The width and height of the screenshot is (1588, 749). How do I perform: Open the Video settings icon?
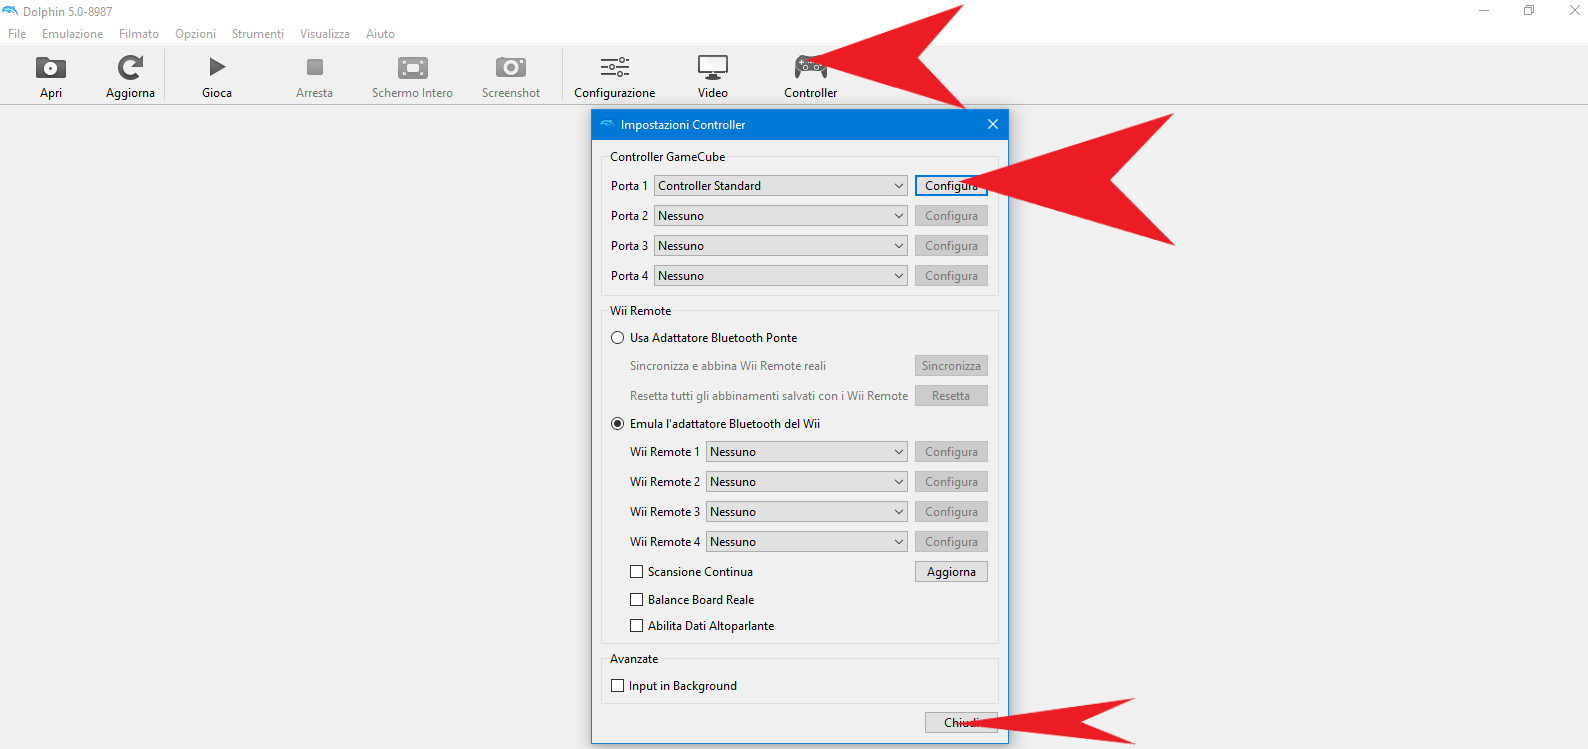pyautogui.click(x=713, y=67)
